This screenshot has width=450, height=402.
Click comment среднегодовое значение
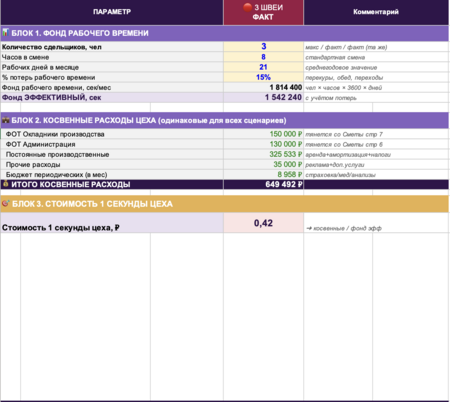(x=341, y=68)
